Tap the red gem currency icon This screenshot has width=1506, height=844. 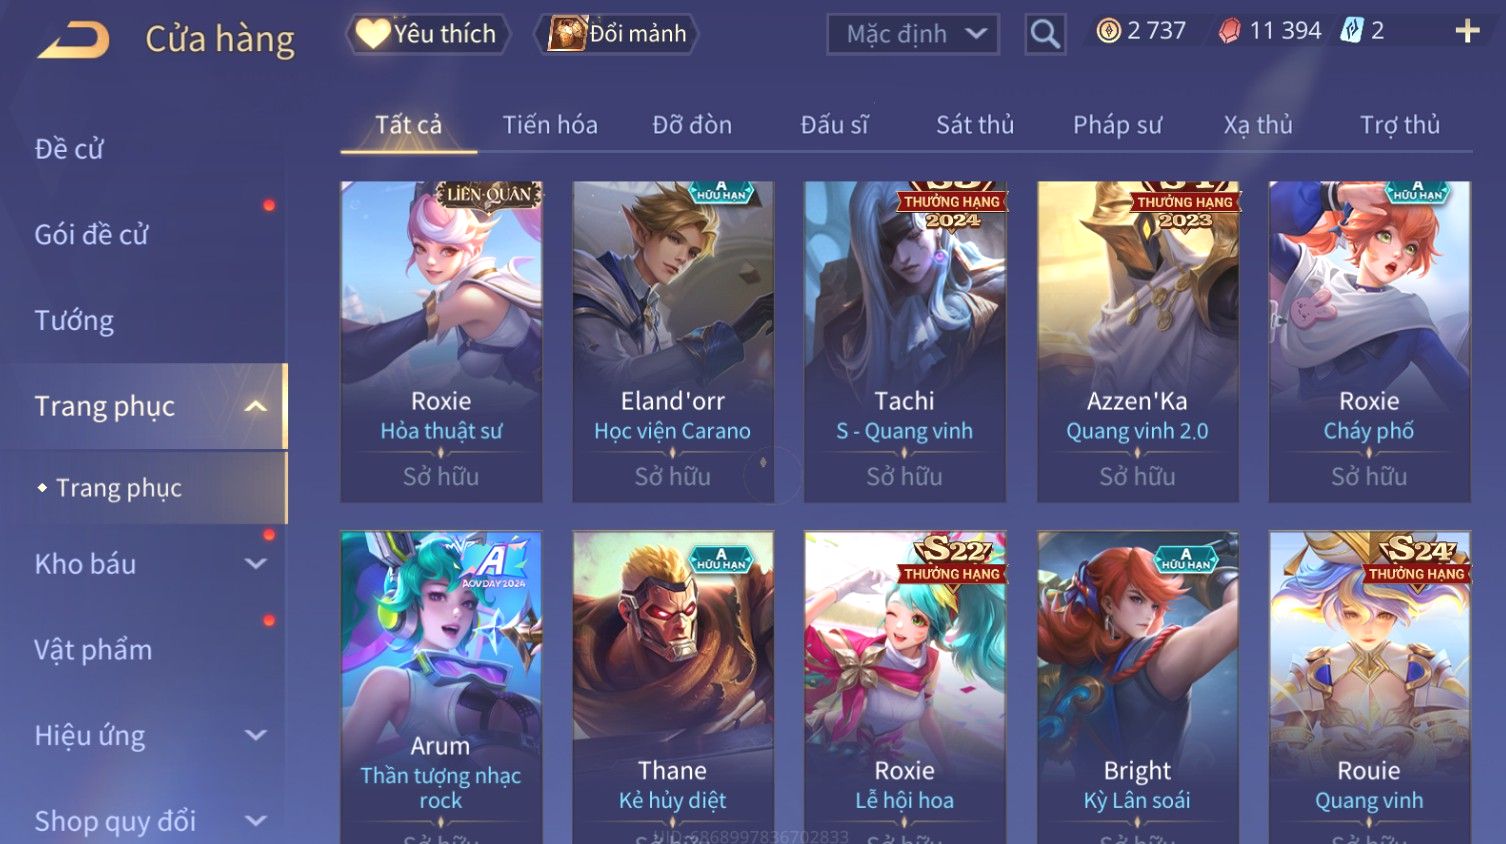click(1229, 31)
